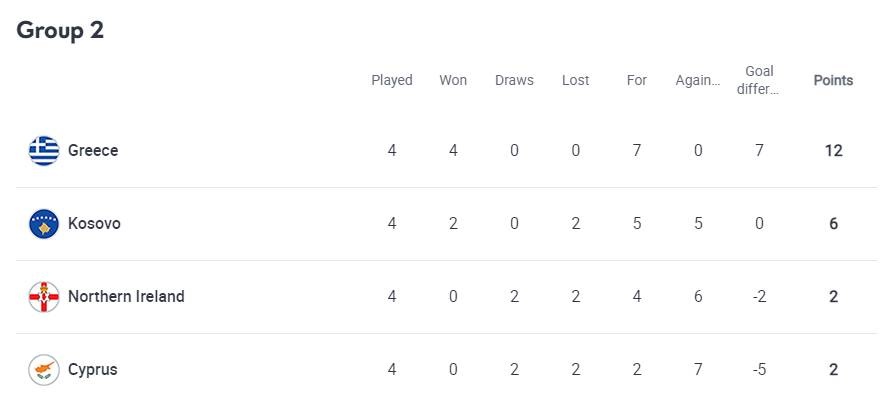The image size is (891, 412).
Task: Select the Northern Ireland team name
Action: [126, 297]
